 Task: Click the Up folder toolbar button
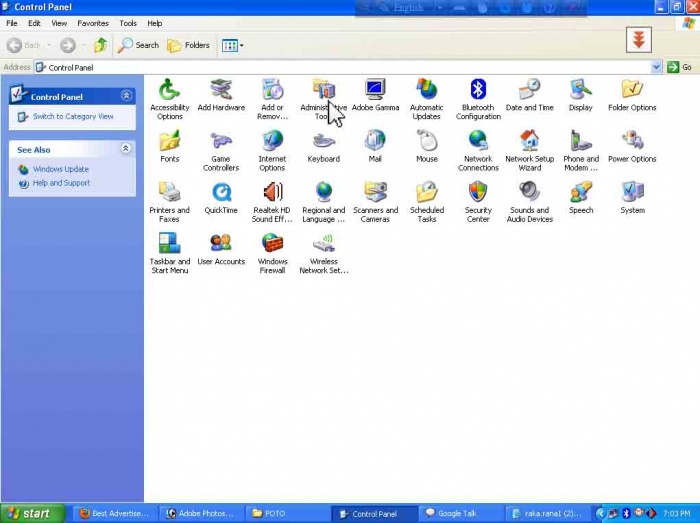point(101,45)
